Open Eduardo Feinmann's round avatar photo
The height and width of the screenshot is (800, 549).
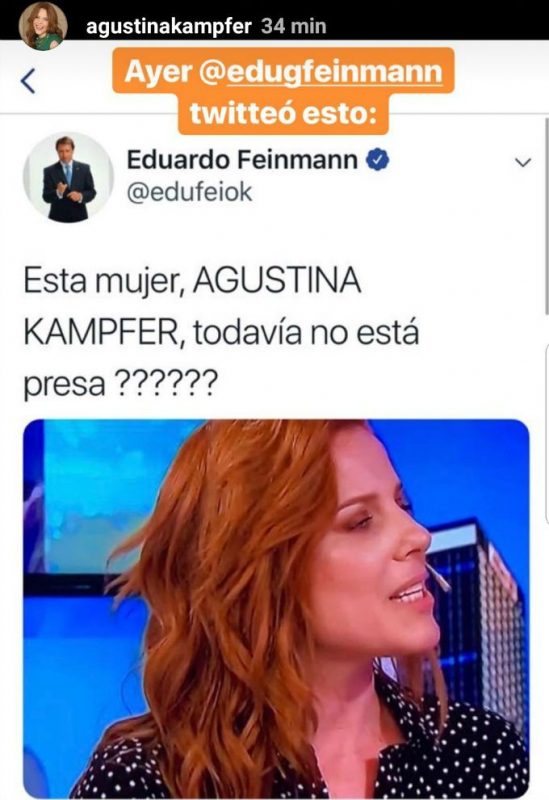pos(68,178)
